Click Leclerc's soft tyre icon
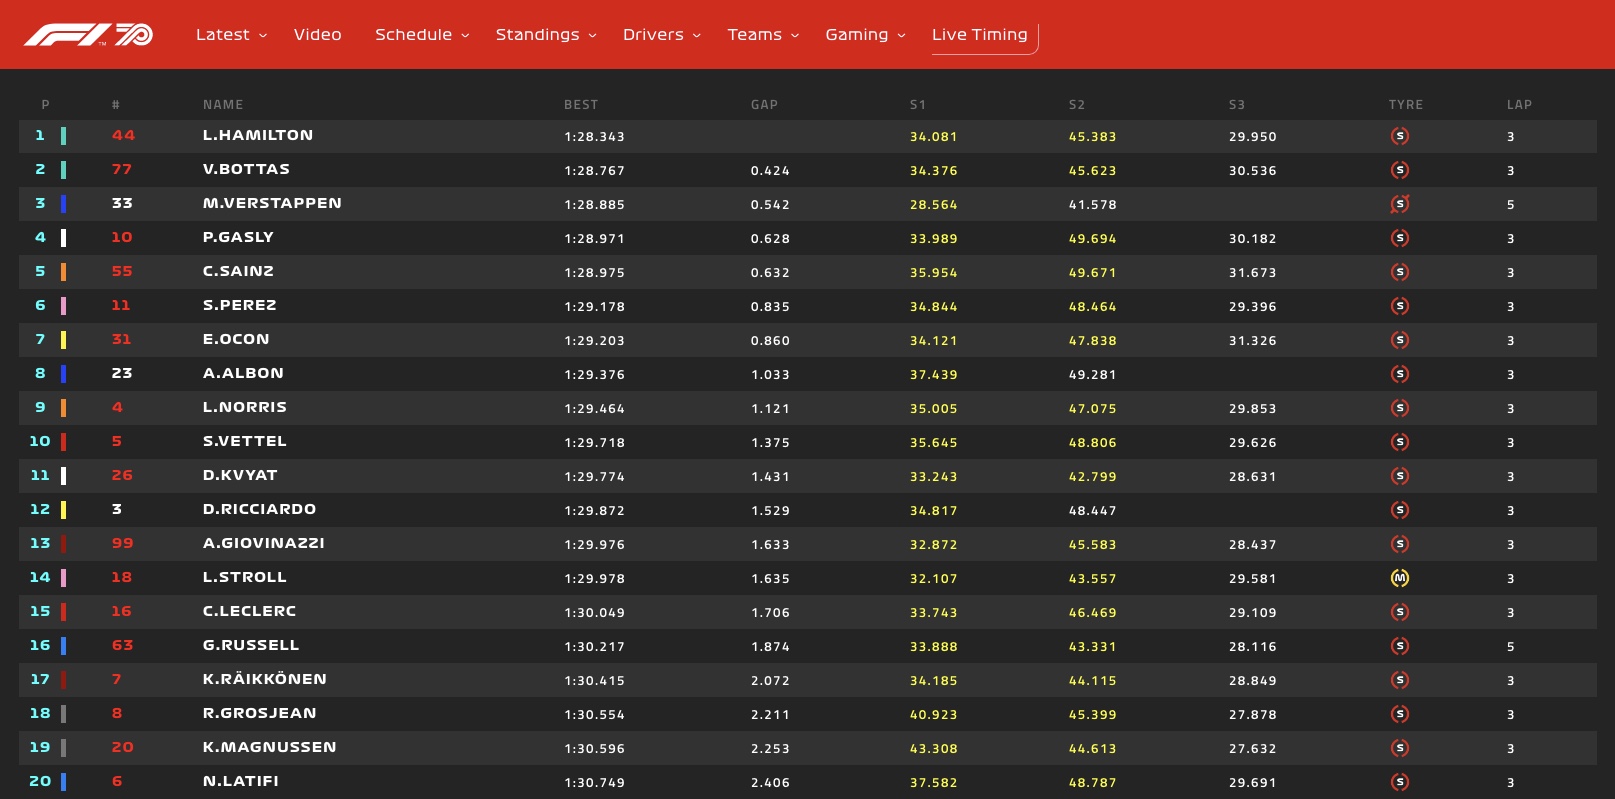This screenshot has height=799, width=1615. coord(1400,612)
